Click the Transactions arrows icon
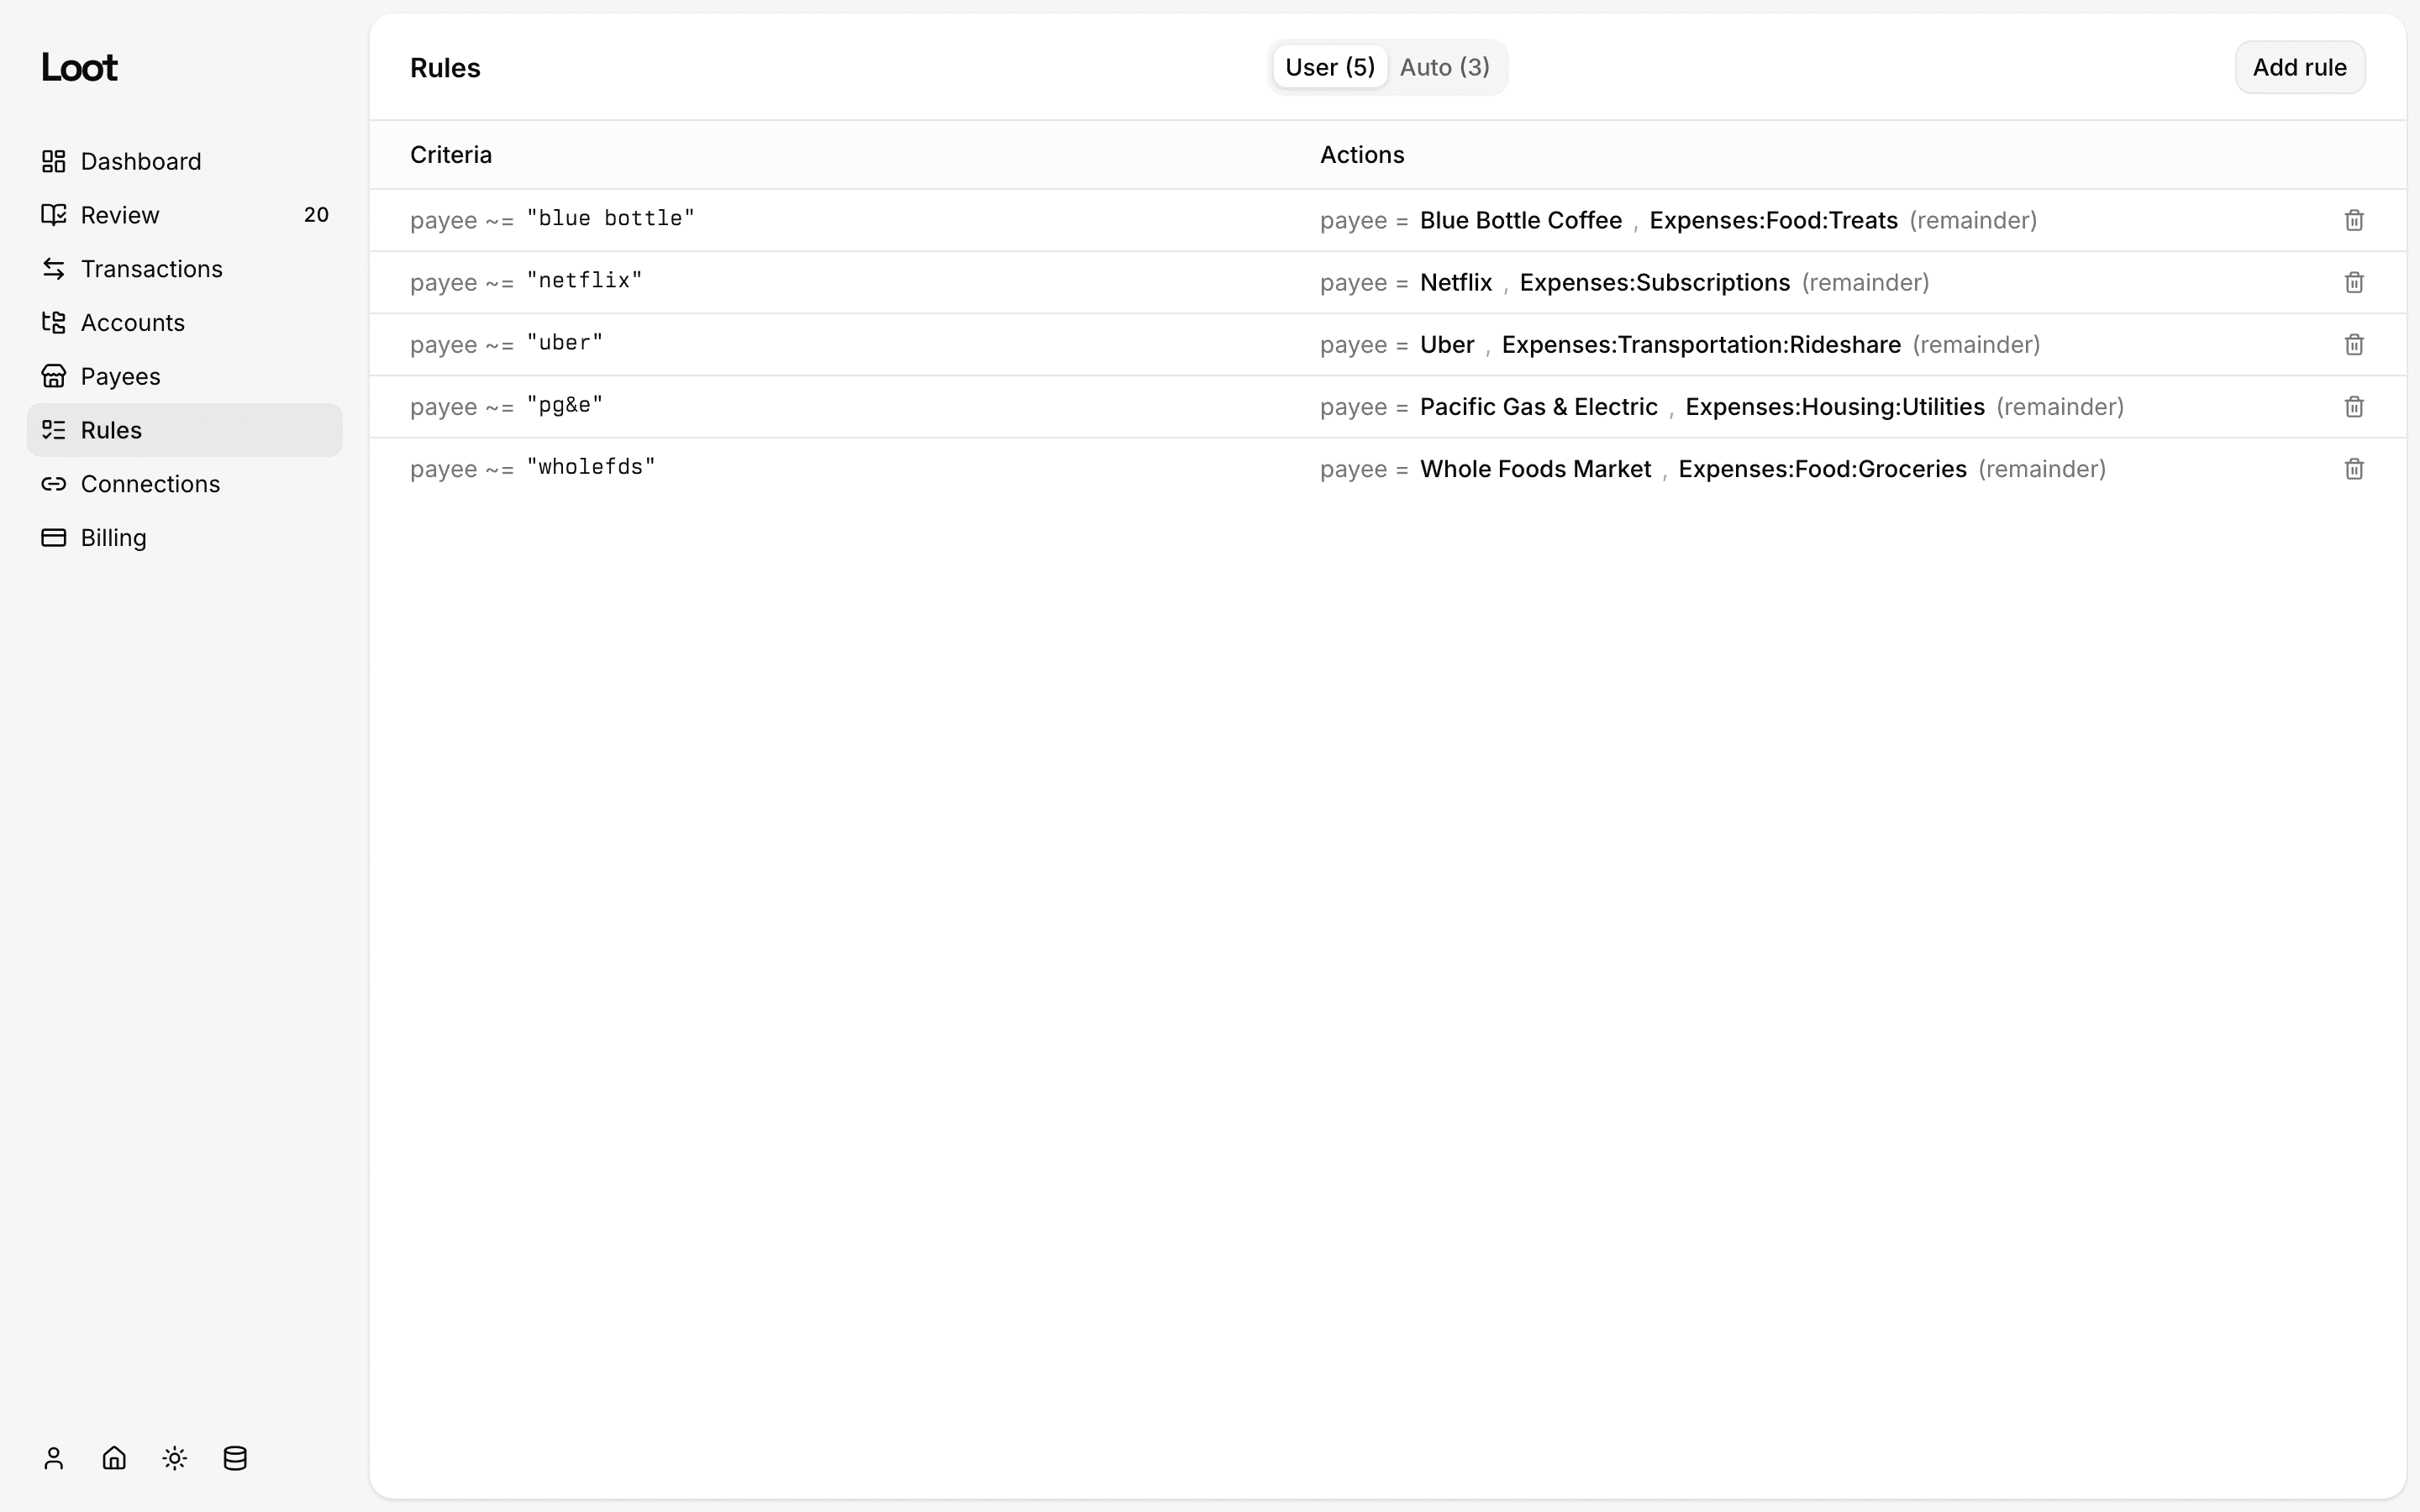 [53, 269]
